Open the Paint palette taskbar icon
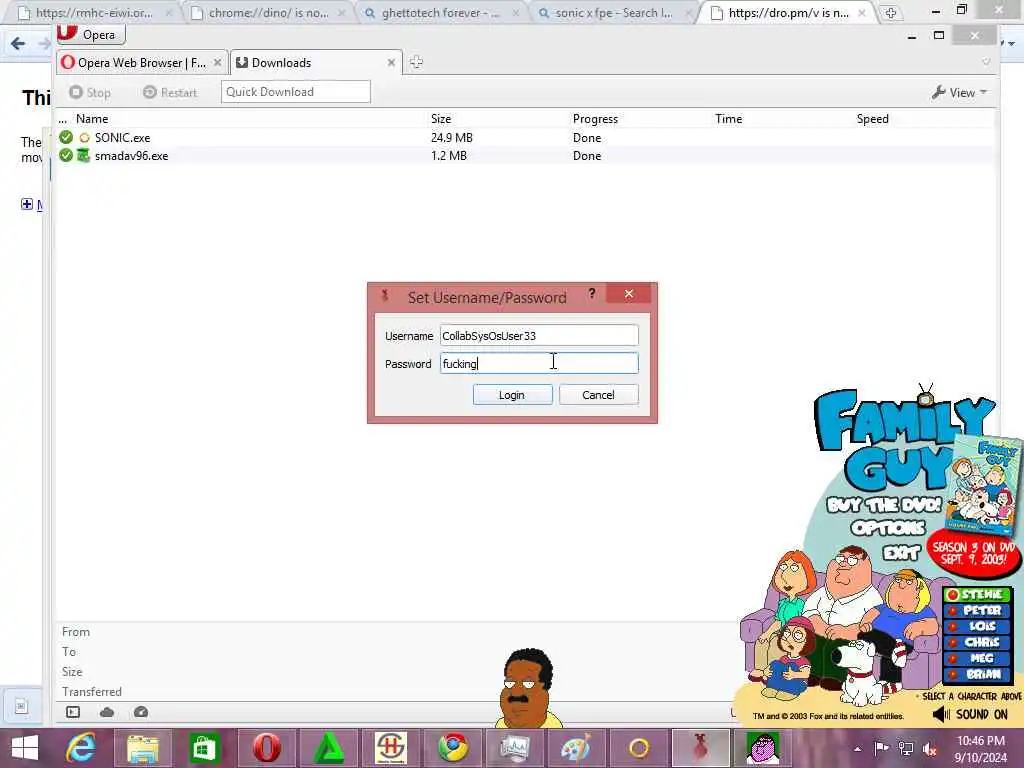This screenshot has height=768, width=1024. [575, 748]
